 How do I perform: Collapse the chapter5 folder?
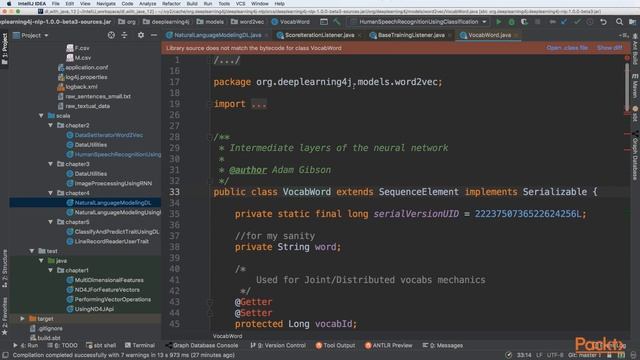point(51,222)
